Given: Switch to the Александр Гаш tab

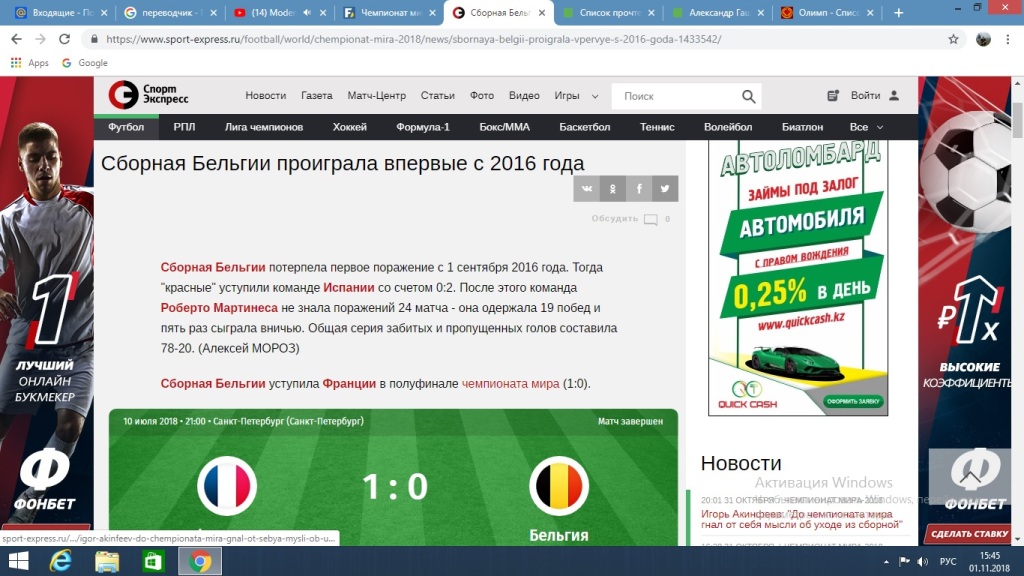Looking at the screenshot, I should point(717,12).
